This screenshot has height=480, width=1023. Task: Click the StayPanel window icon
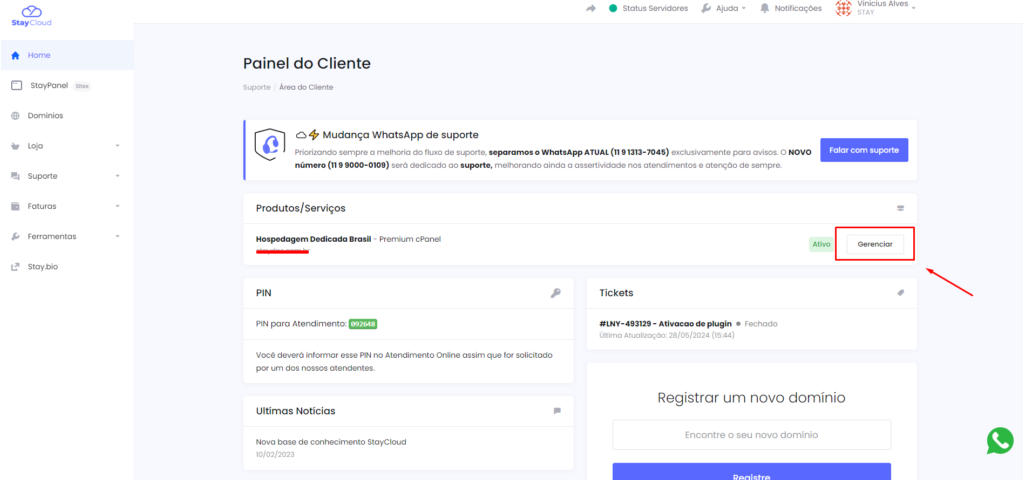coord(16,85)
